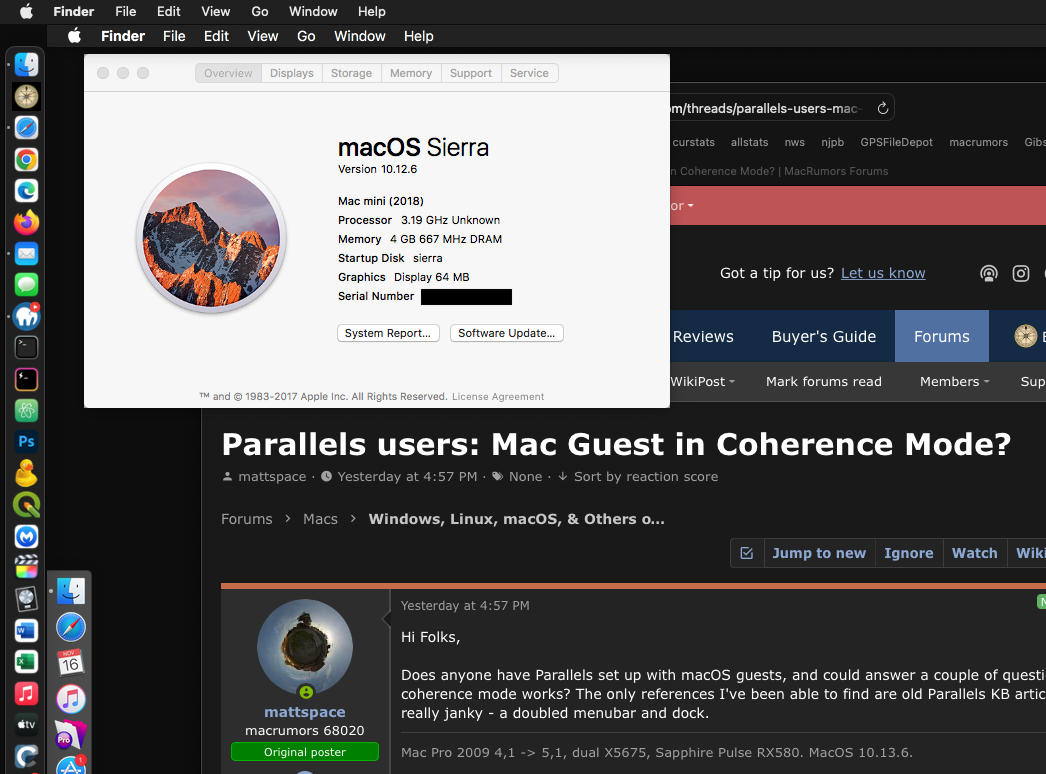Launch Microsoft Word from the dock
This screenshot has width=1046, height=774.
click(x=26, y=631)
